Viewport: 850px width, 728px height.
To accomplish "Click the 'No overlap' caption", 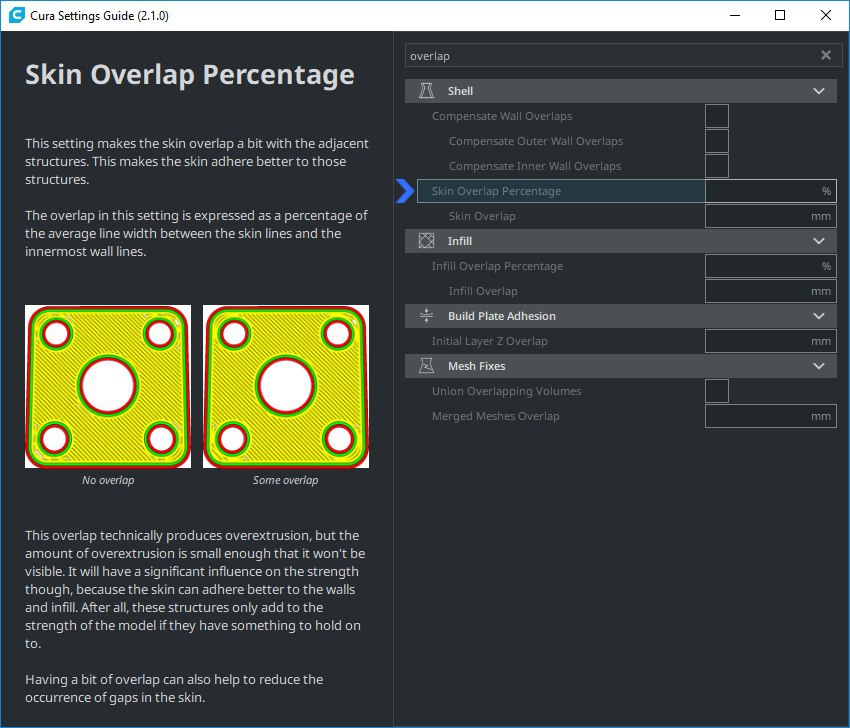I will [x=108, y=480].
